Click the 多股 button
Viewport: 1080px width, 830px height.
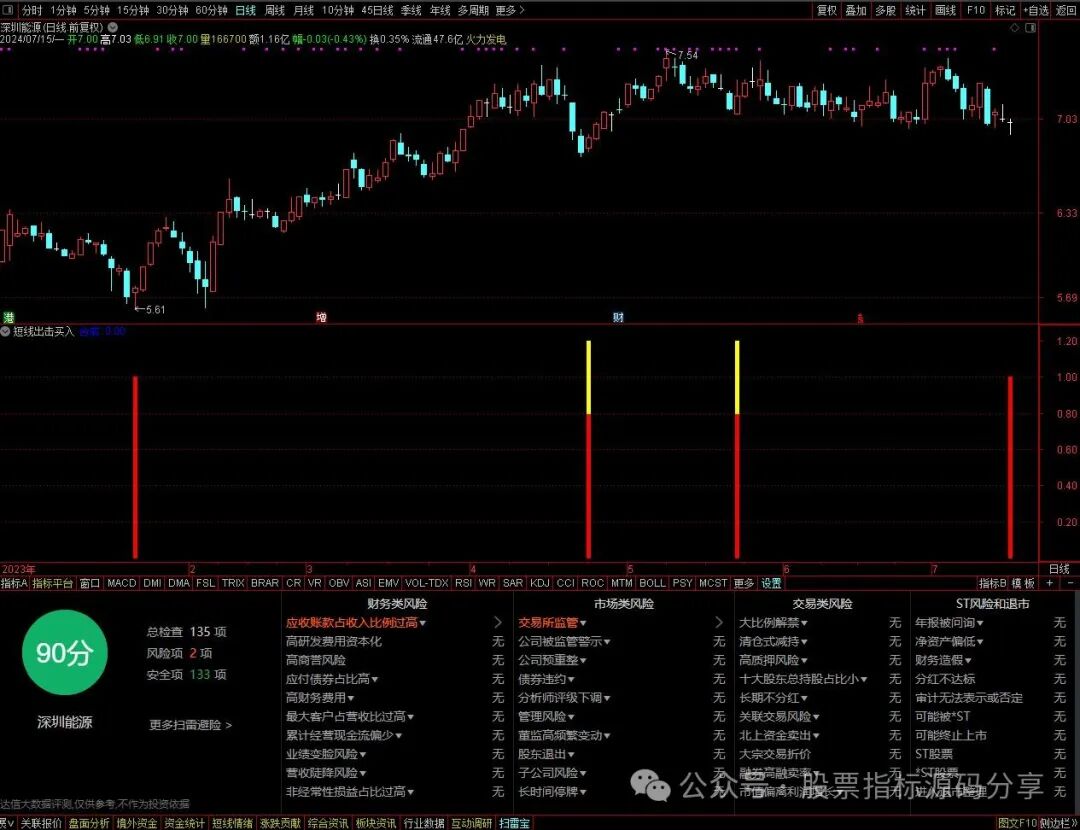coord(885,10)
